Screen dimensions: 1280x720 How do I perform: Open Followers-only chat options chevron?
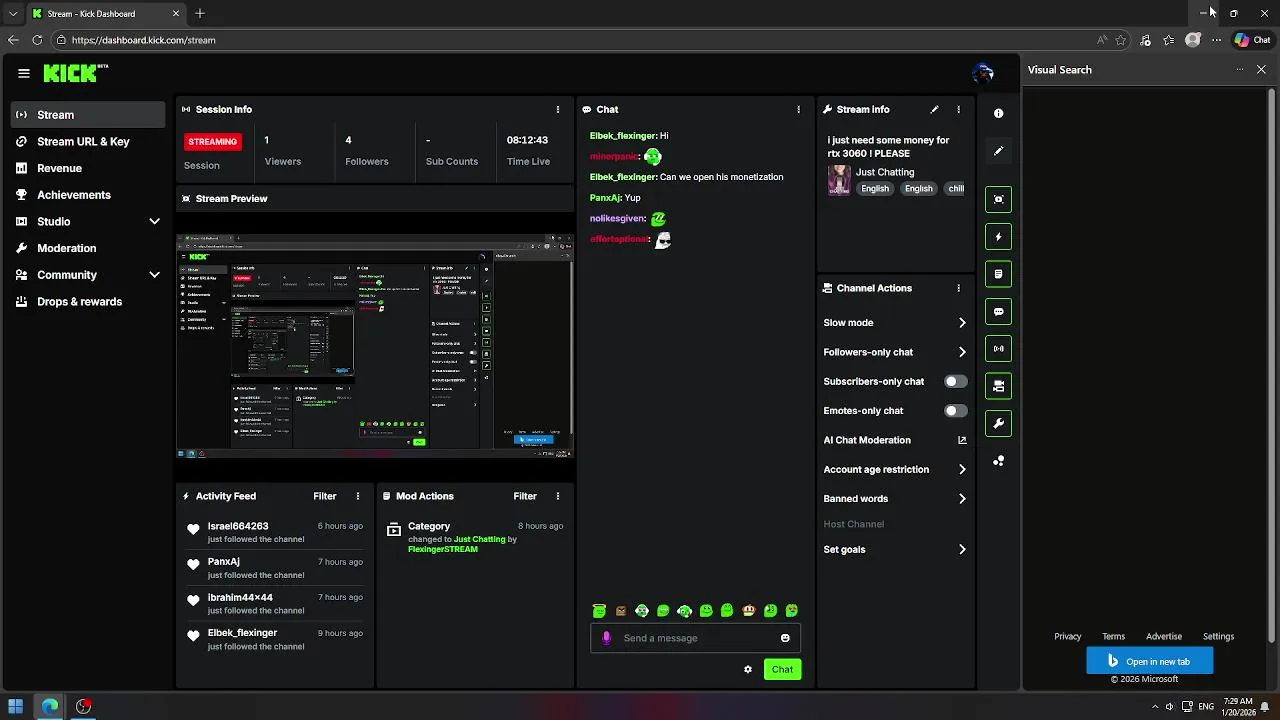click(962, 352)
